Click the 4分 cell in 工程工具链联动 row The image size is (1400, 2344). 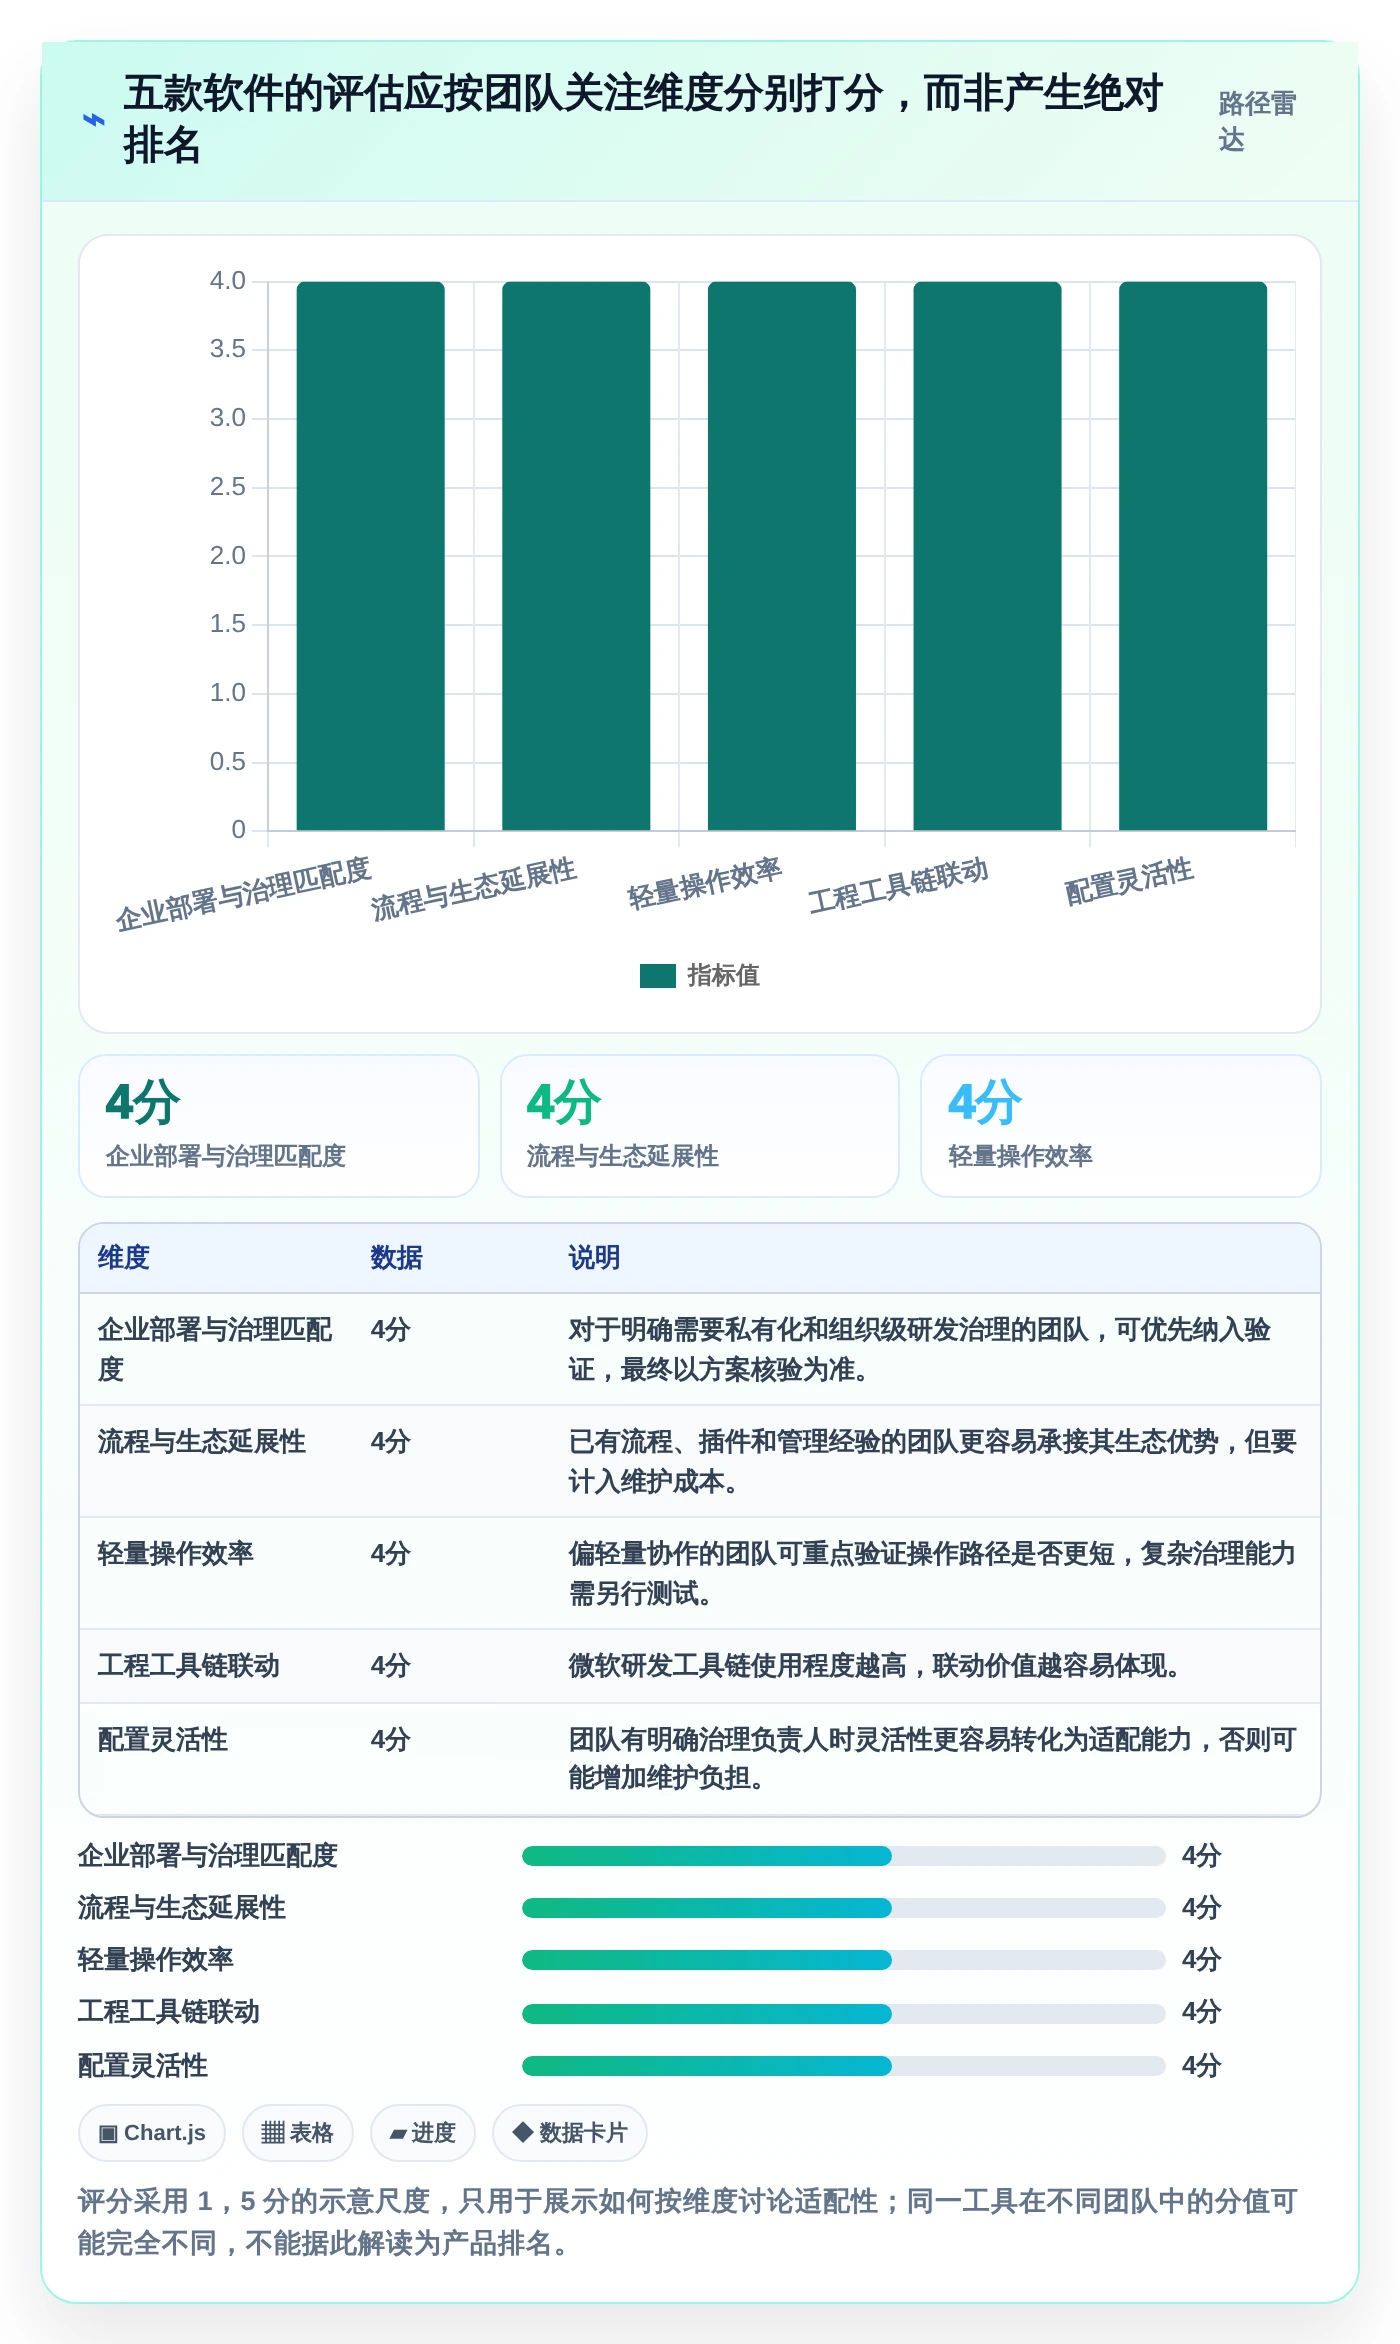pos(391,1665)
